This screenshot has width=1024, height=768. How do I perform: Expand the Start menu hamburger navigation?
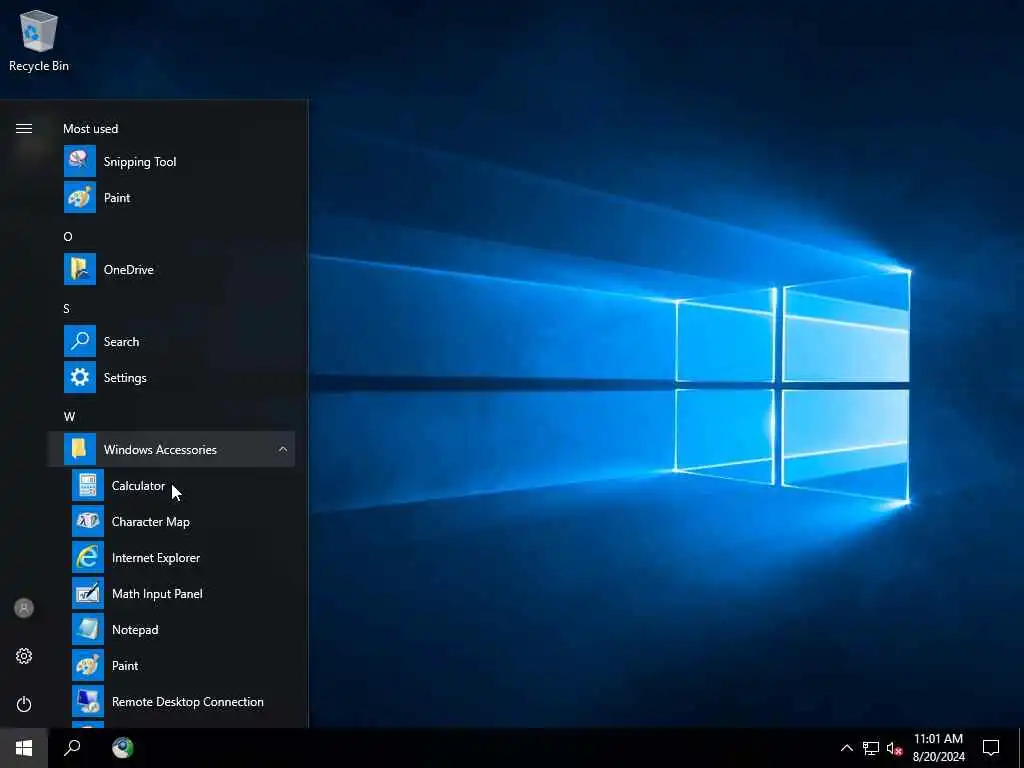[24, 129]
